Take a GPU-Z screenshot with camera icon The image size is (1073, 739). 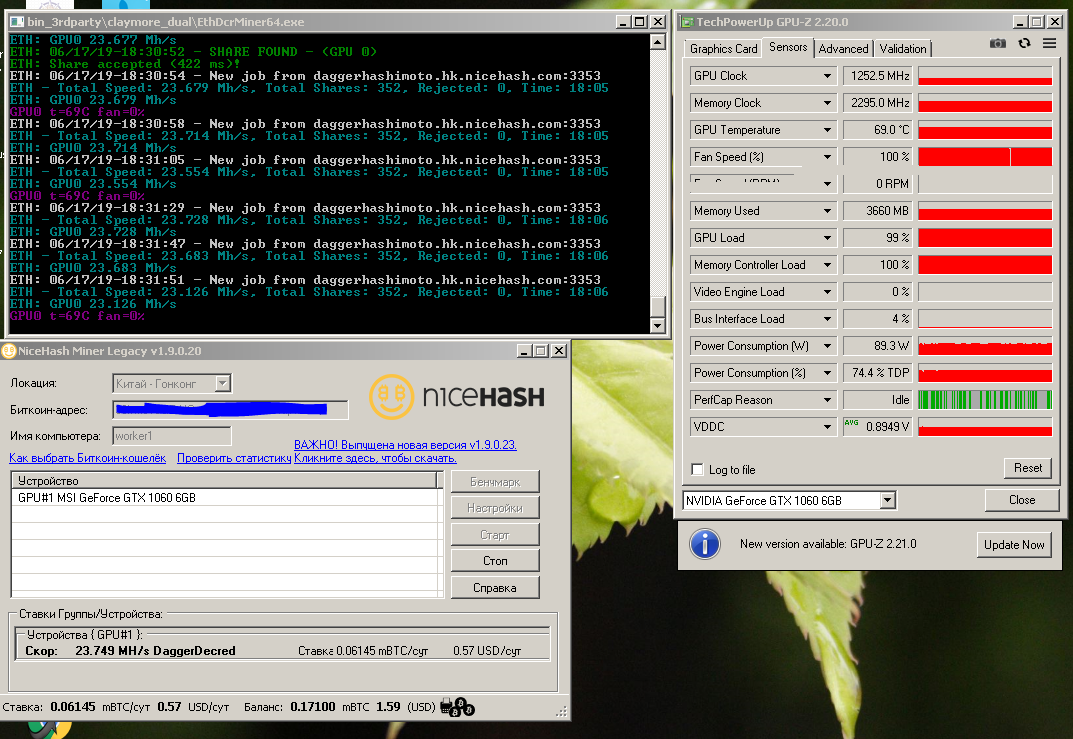pos(998,44)
